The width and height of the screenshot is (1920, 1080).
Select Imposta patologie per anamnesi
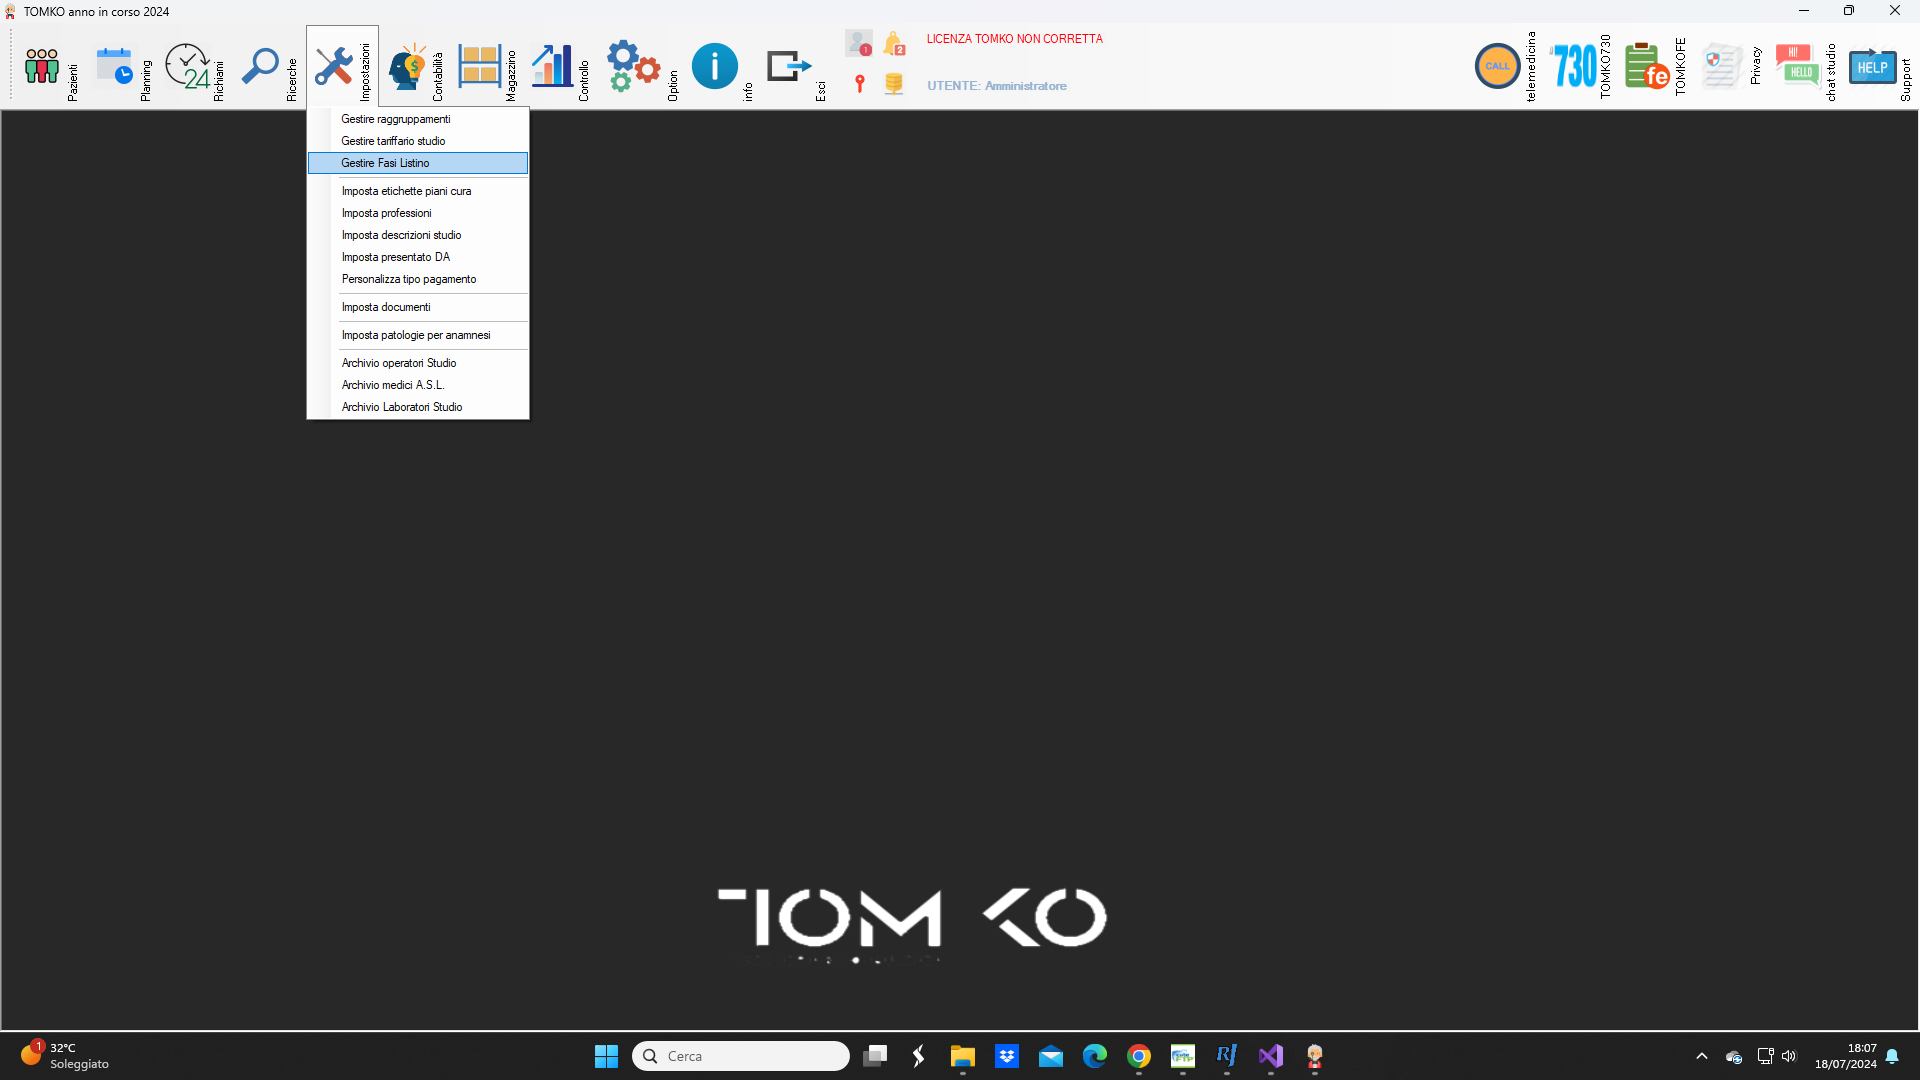tap(418, 335)
